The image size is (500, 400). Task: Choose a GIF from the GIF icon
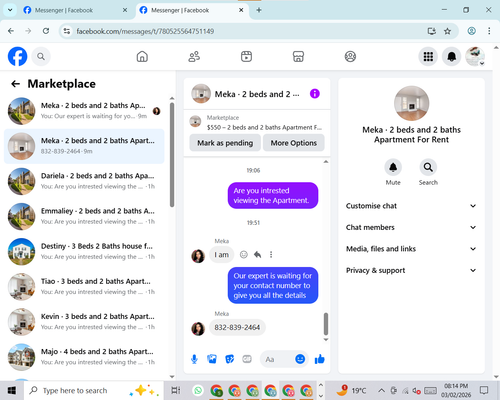pos(247,359)
